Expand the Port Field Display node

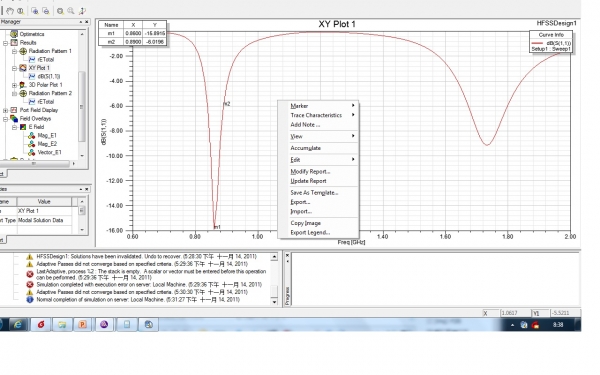(x=5, y=110)
